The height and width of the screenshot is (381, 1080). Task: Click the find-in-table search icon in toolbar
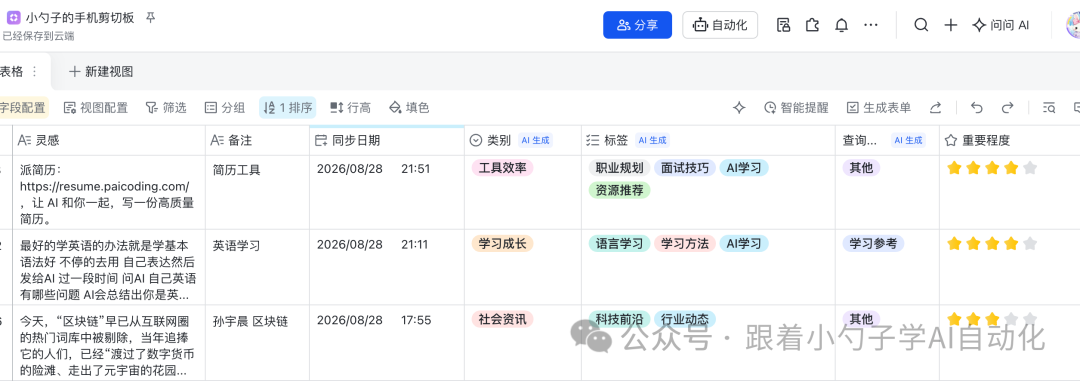pyautogui.click(x=1049, y=107)
